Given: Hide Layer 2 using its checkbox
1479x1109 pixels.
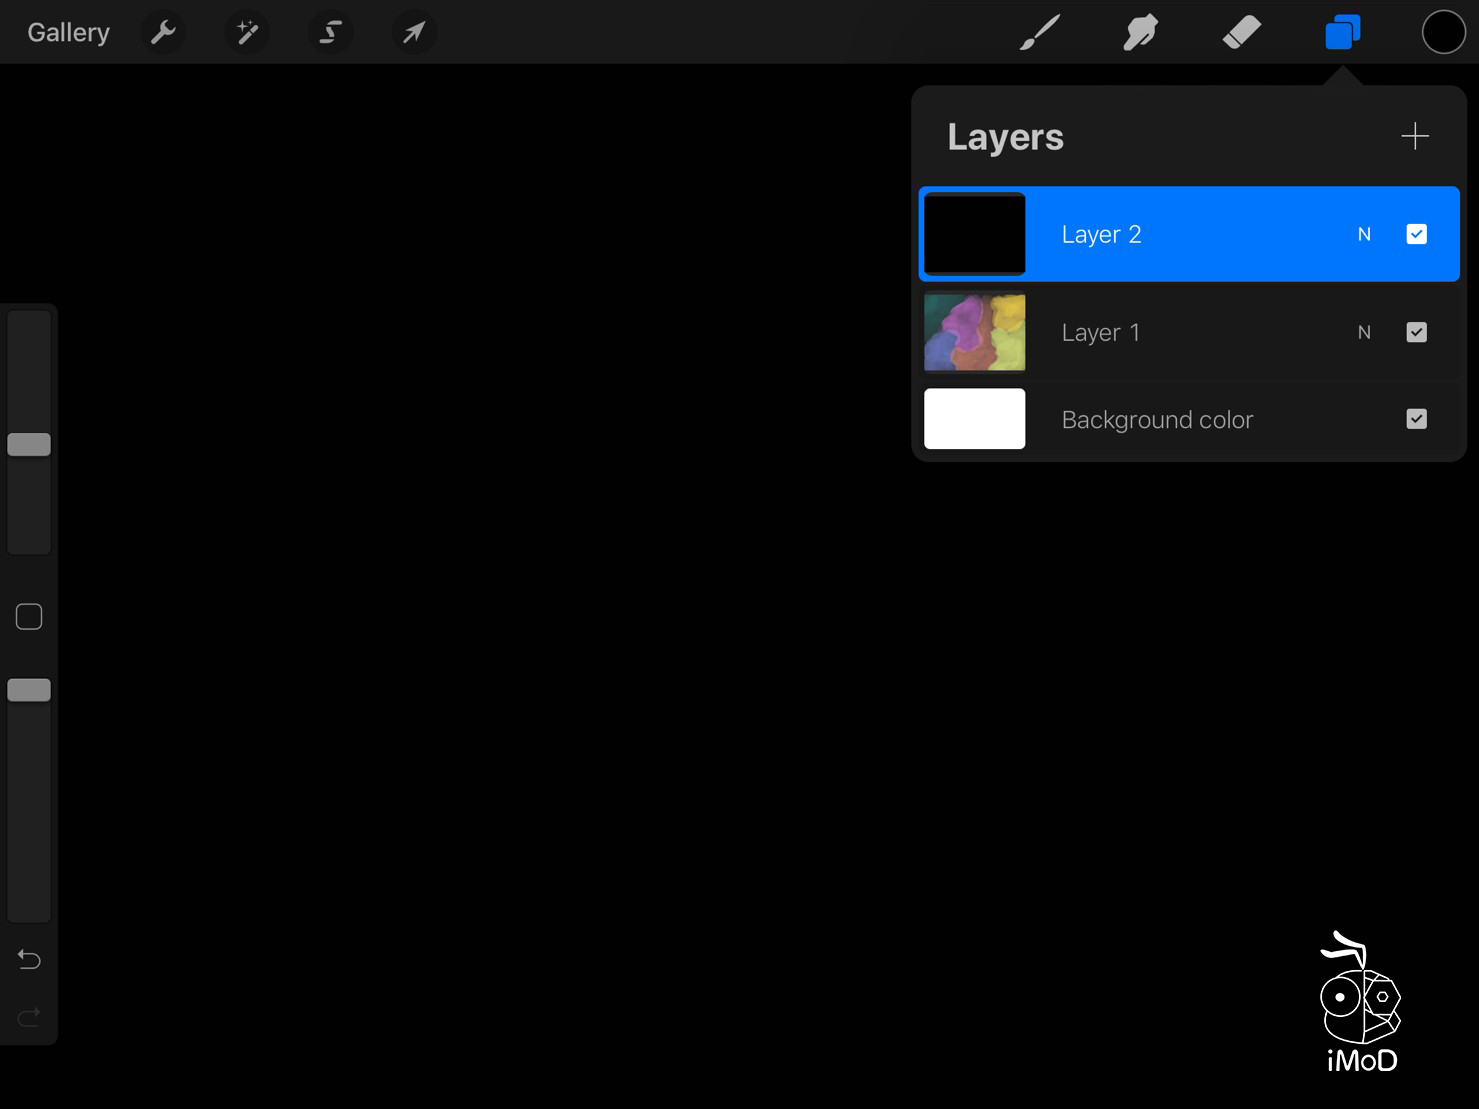Looking at the screenshot, I should (1416, 234).
